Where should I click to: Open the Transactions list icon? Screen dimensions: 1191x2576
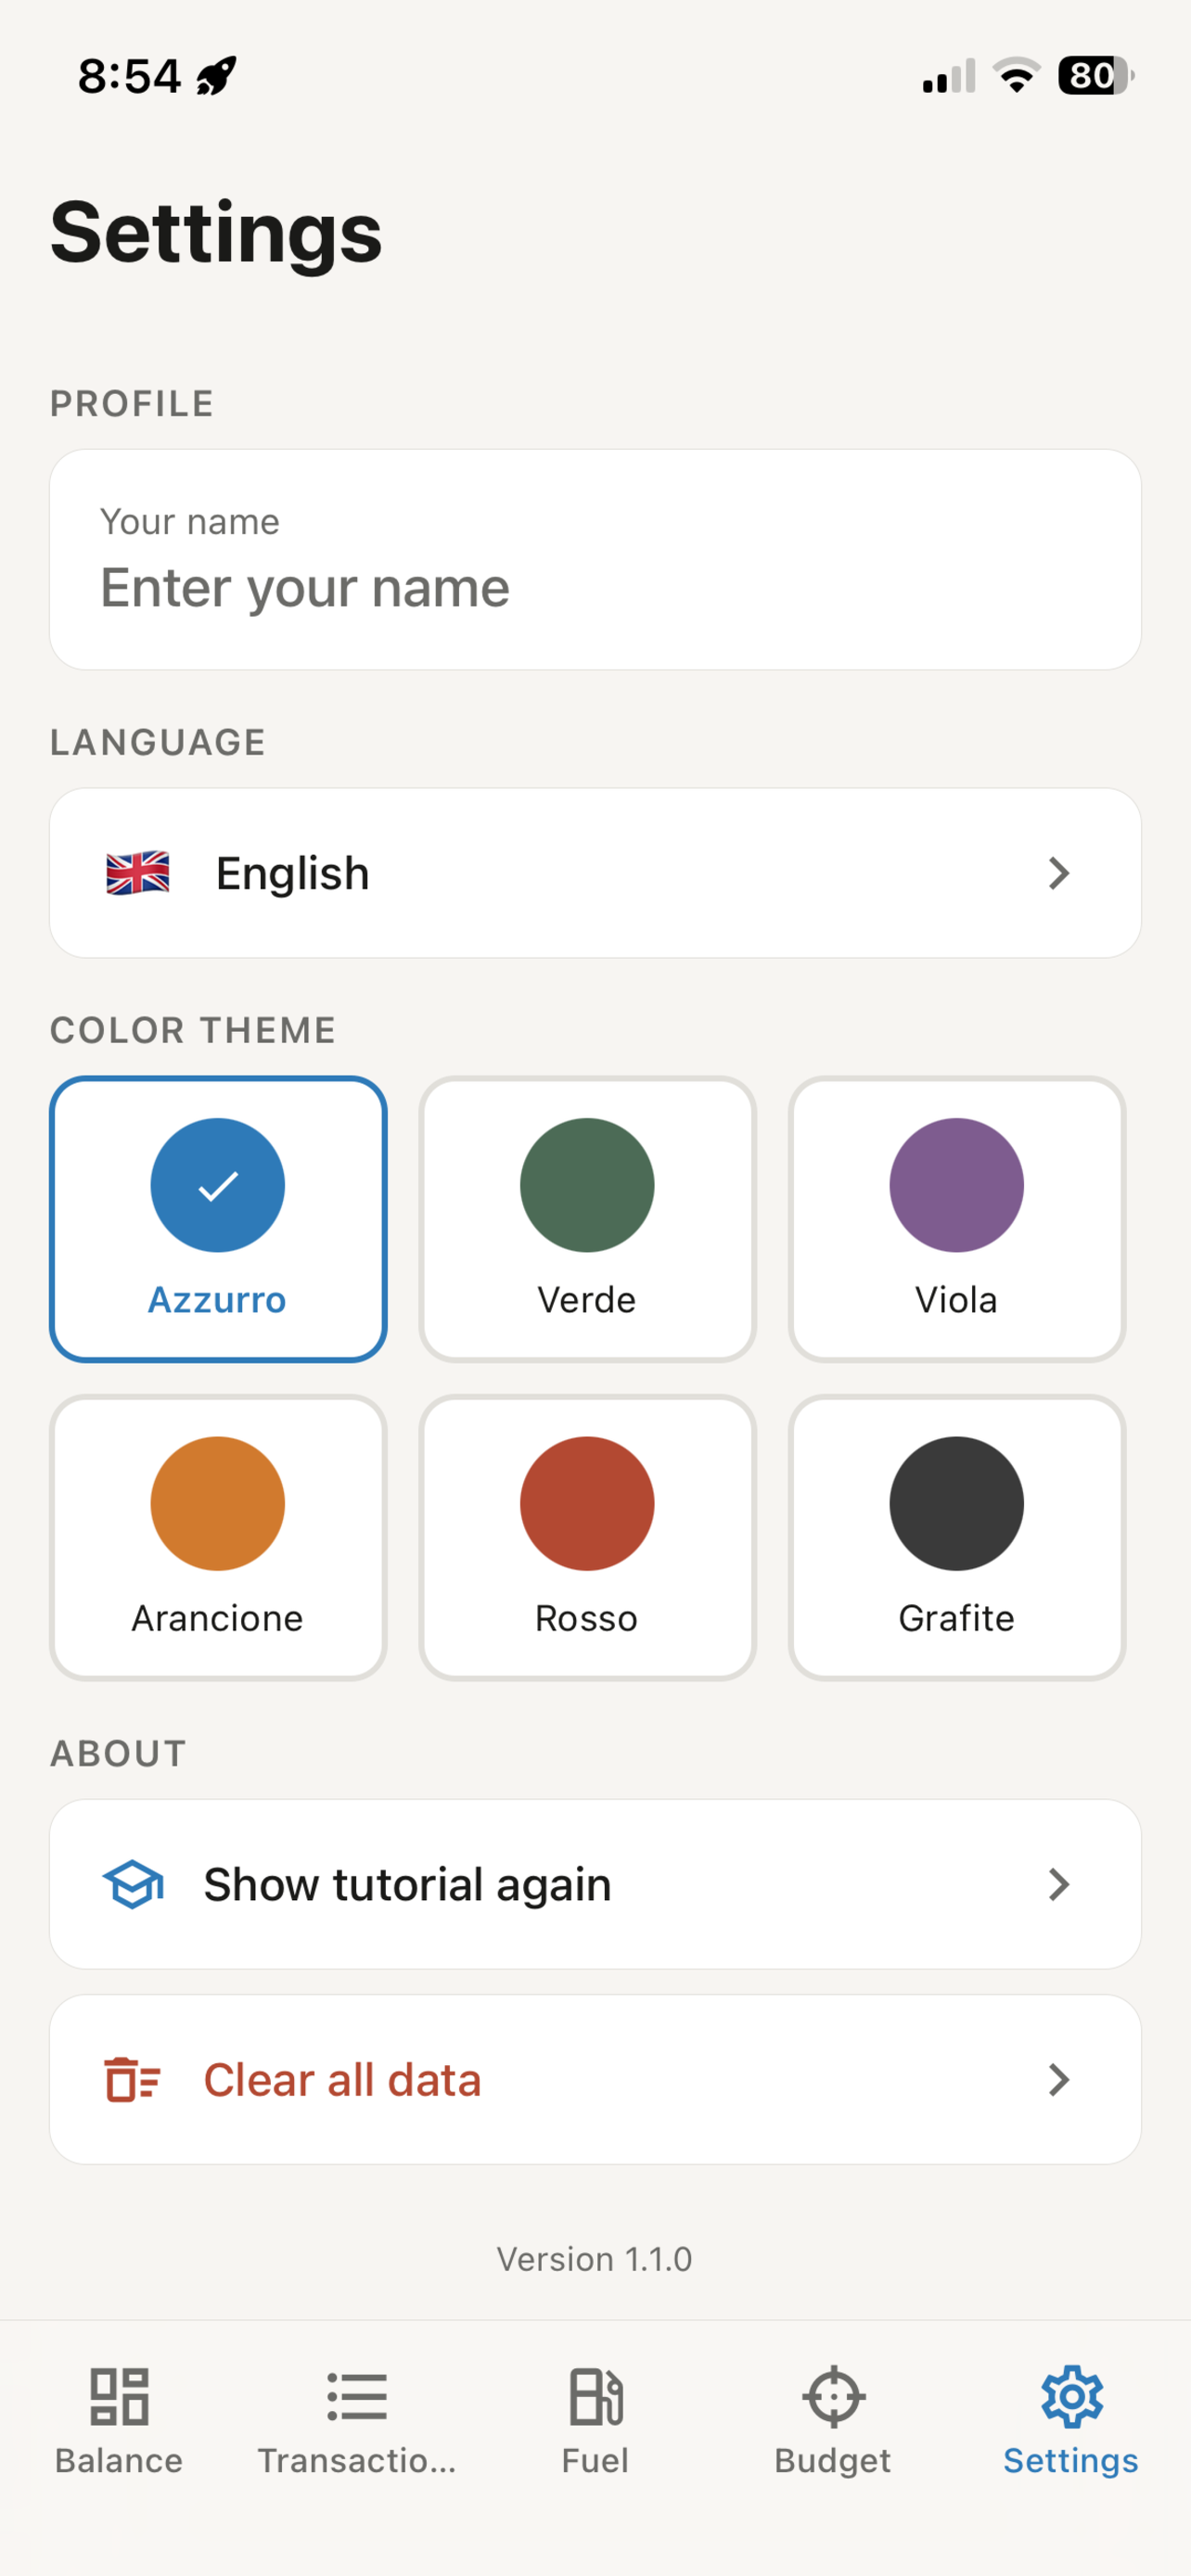357,2396
